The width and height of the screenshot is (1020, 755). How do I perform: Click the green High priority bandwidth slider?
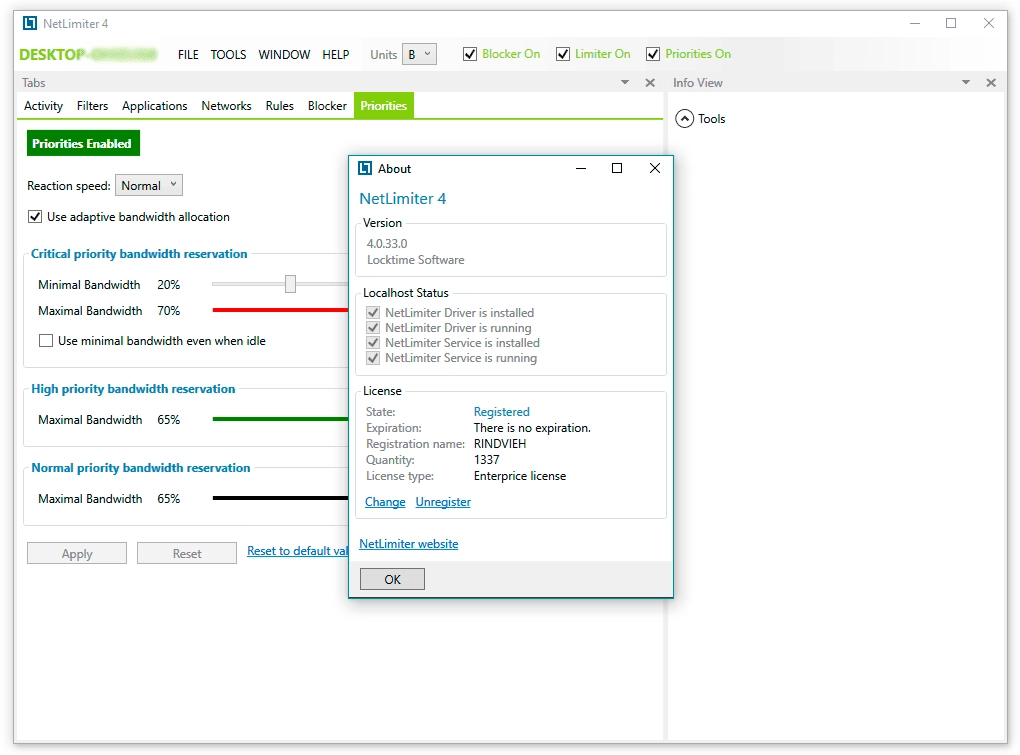280,419
